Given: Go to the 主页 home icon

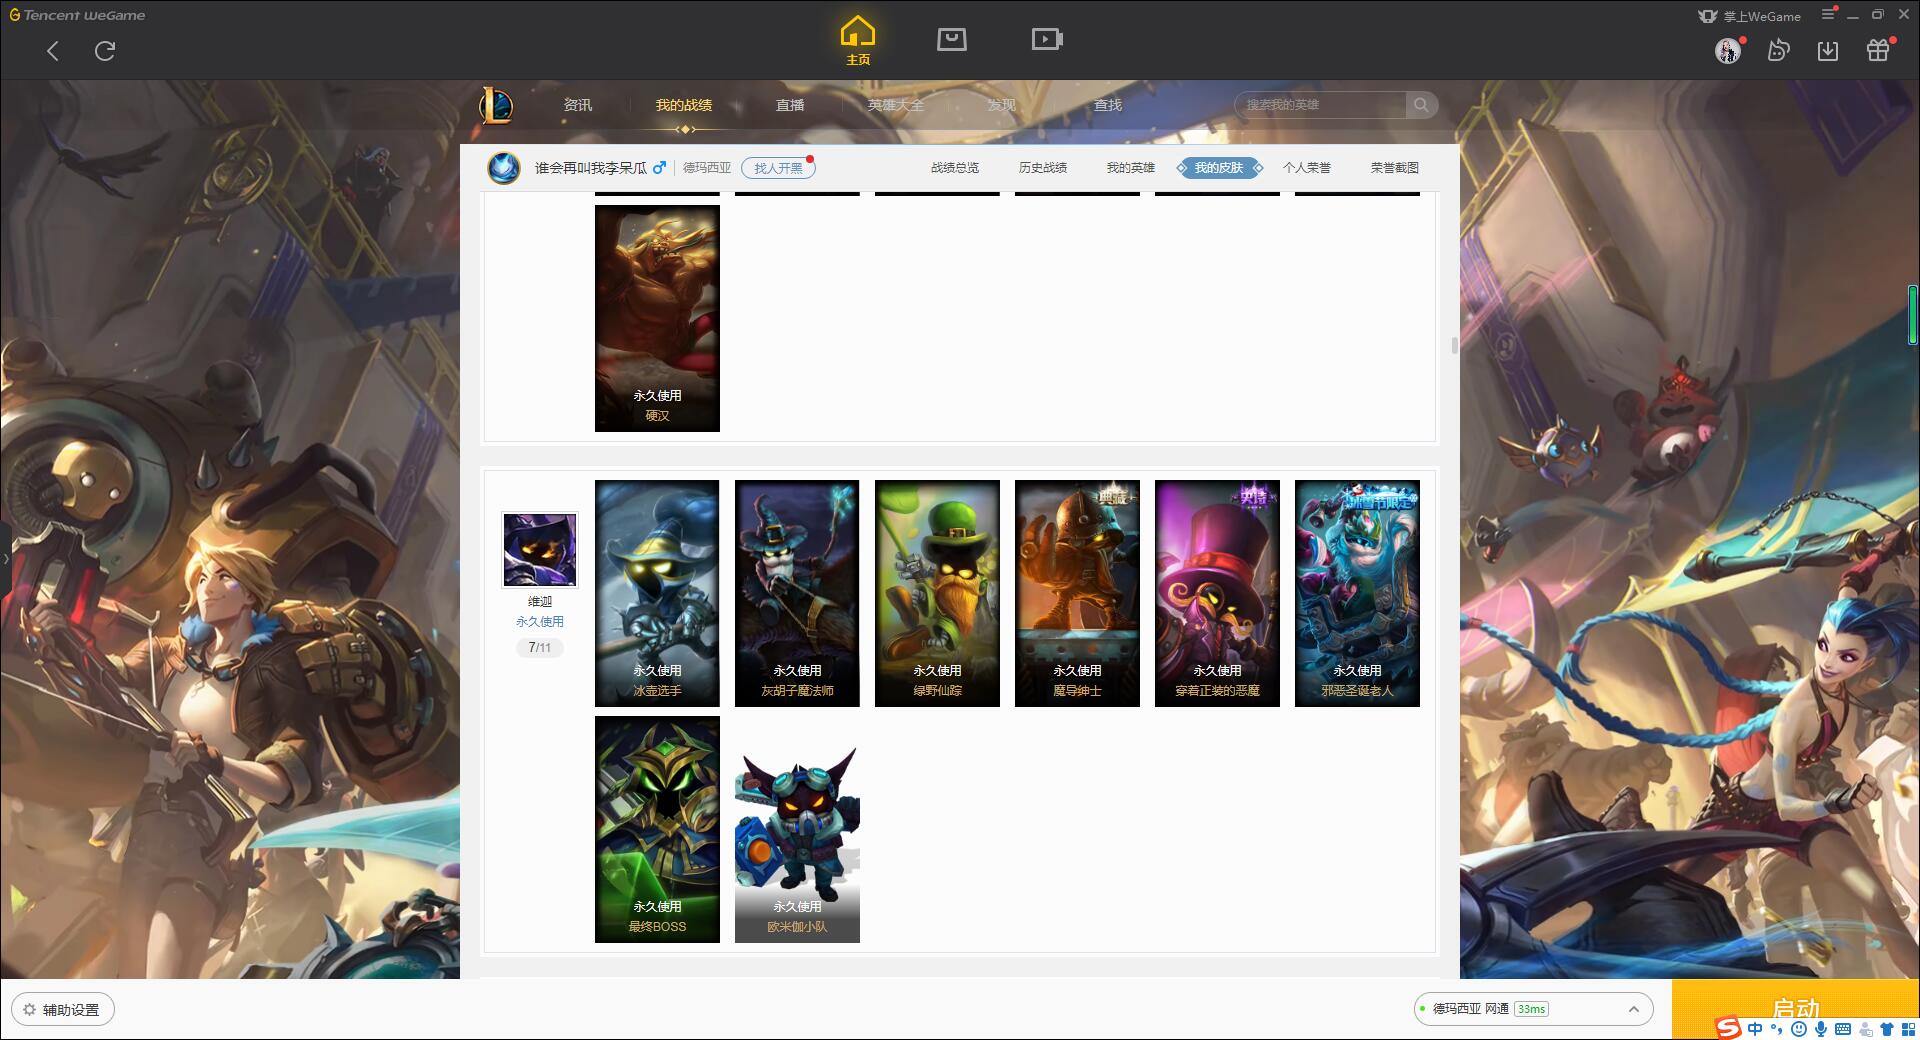Looking at the screenshot, I should click(857, 41).
